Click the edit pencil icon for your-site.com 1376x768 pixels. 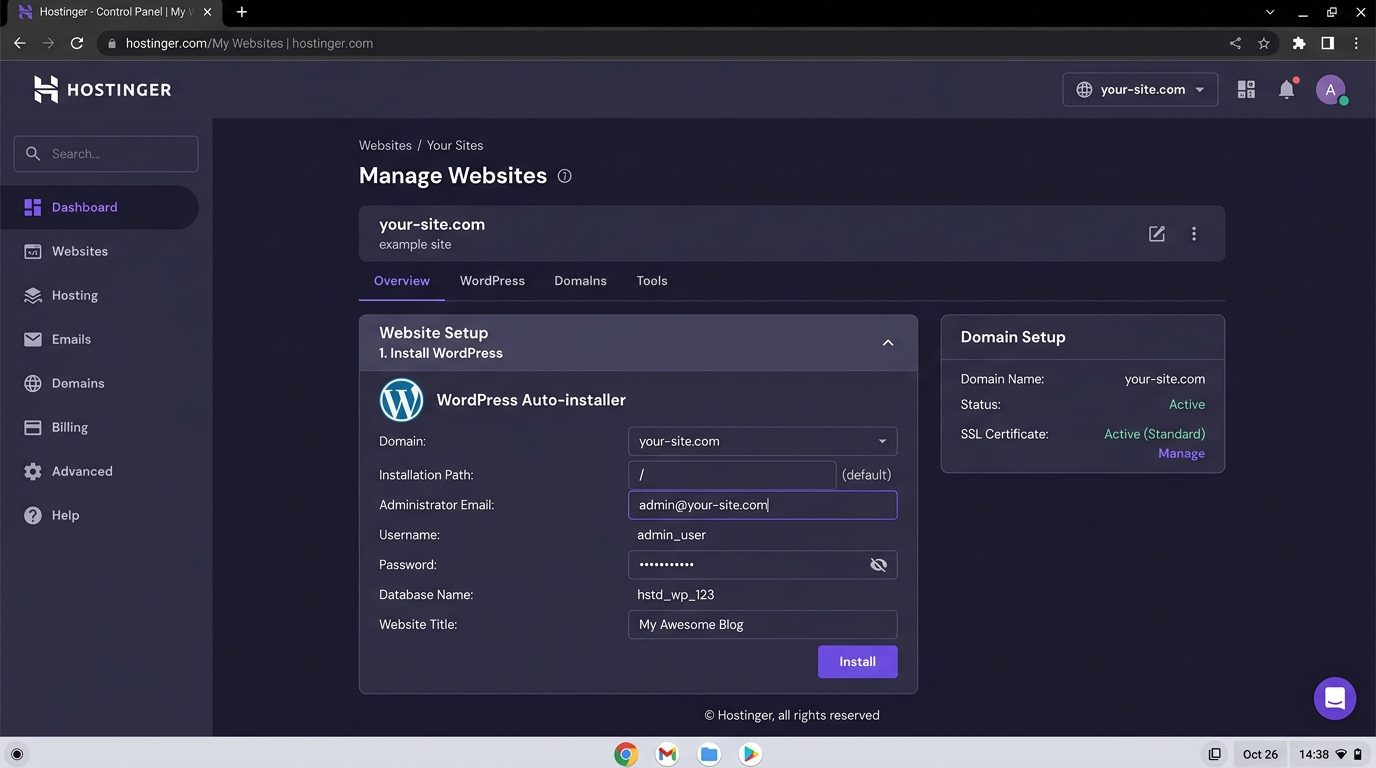coord(1157,234)
